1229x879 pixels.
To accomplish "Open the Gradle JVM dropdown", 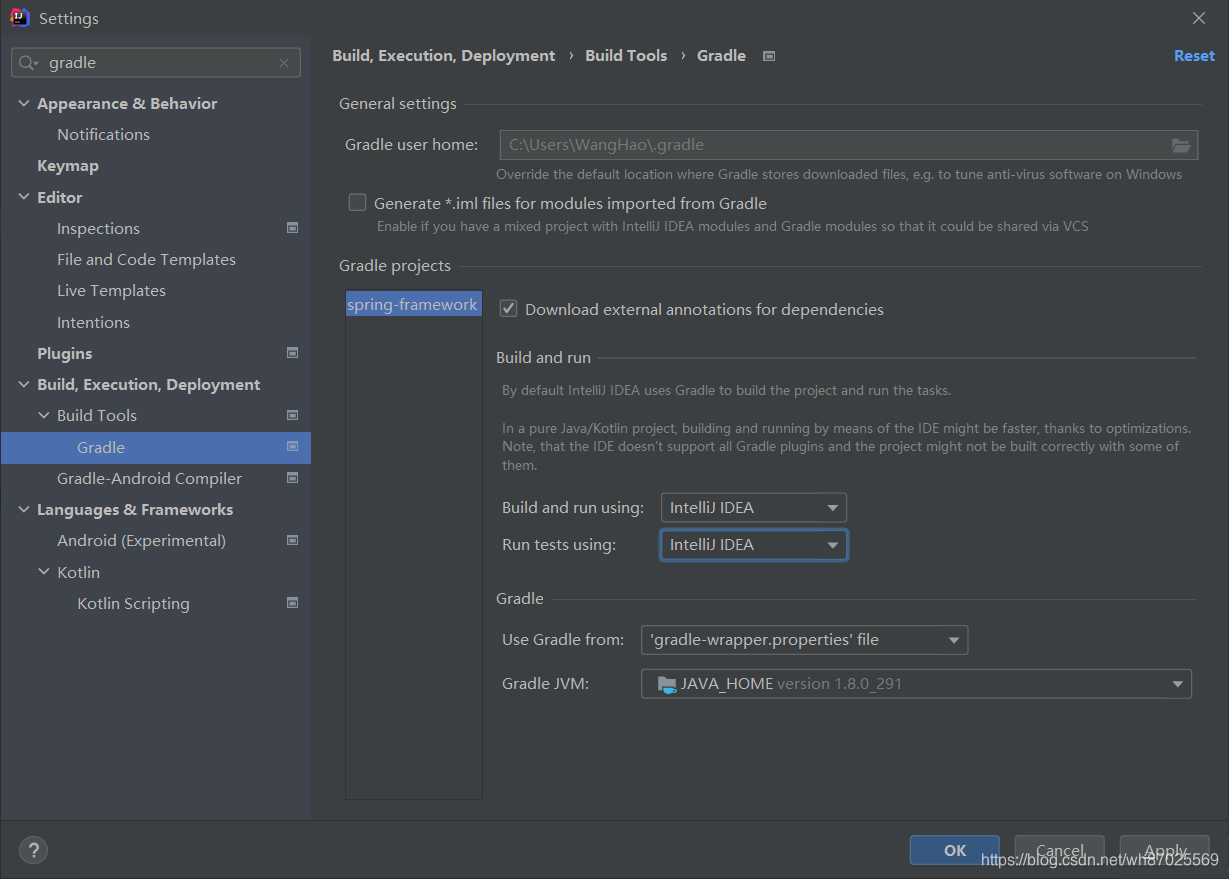I will tap(916, 684).
